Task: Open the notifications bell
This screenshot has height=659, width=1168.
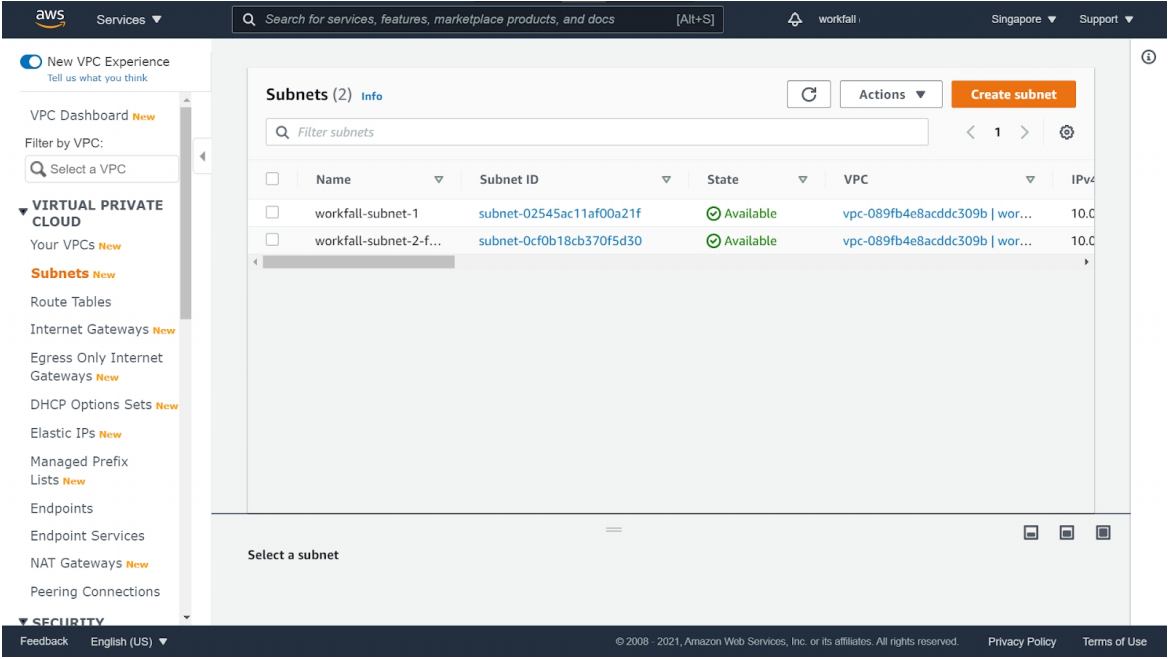Action: point(796,19)
